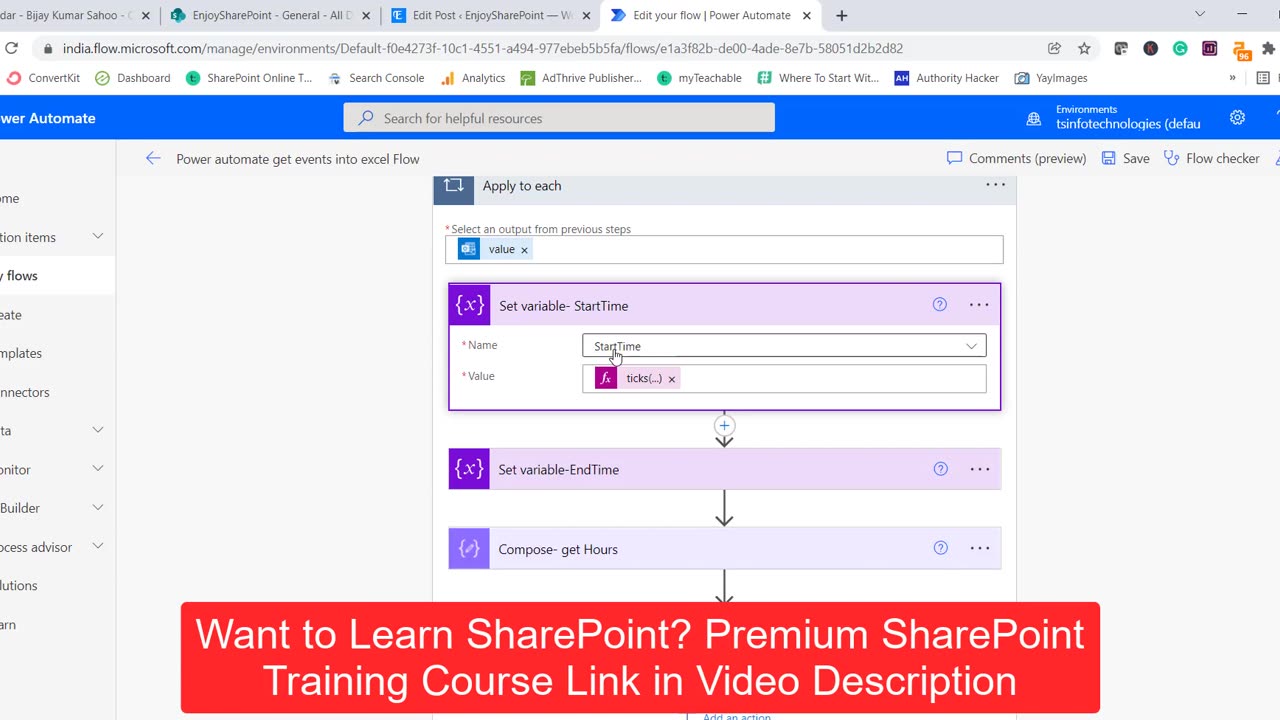Remove the ticks(...) expression token
This screenshot has width=1280, height=720.
coord(672,379)
